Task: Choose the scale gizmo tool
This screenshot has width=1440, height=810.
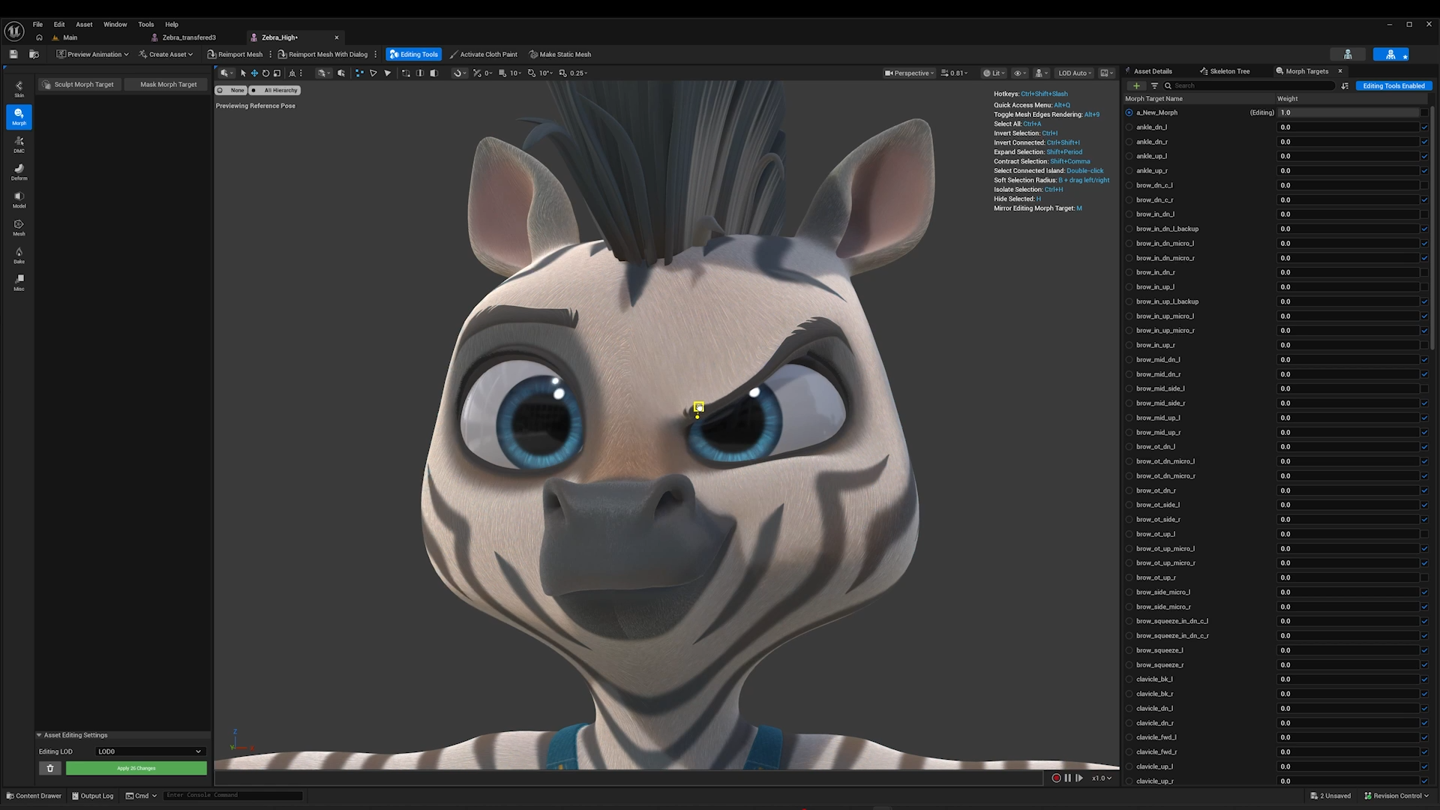Action: [276, 73]
